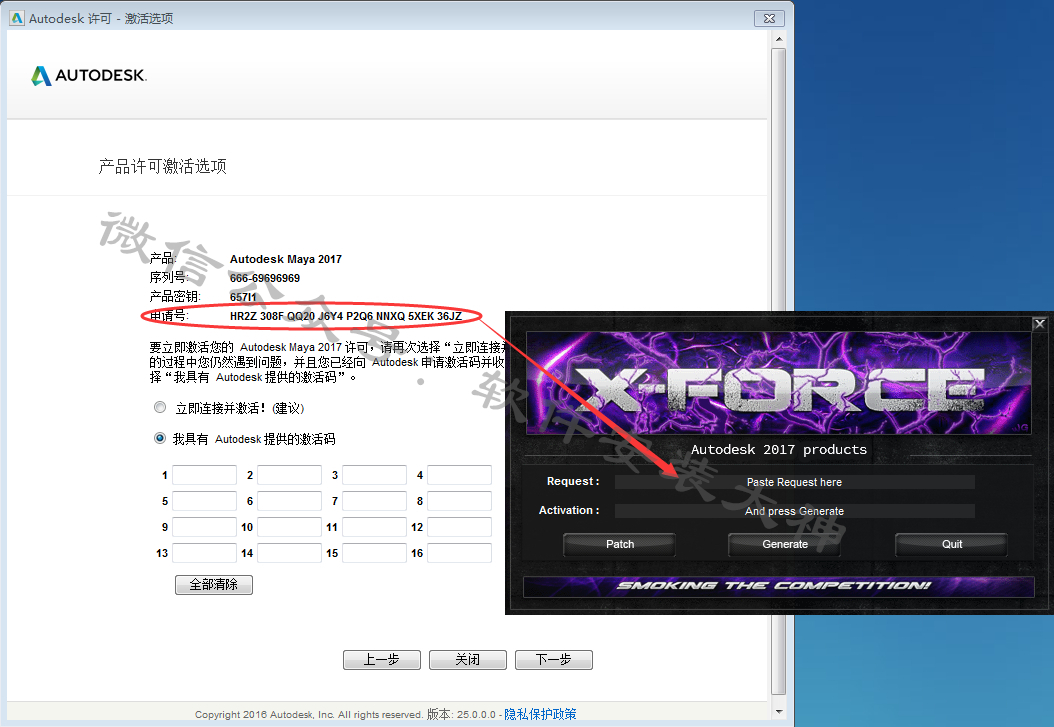Click the X-FORCE banner image
Screen dimensions: 1054x727
coord(778,383)
